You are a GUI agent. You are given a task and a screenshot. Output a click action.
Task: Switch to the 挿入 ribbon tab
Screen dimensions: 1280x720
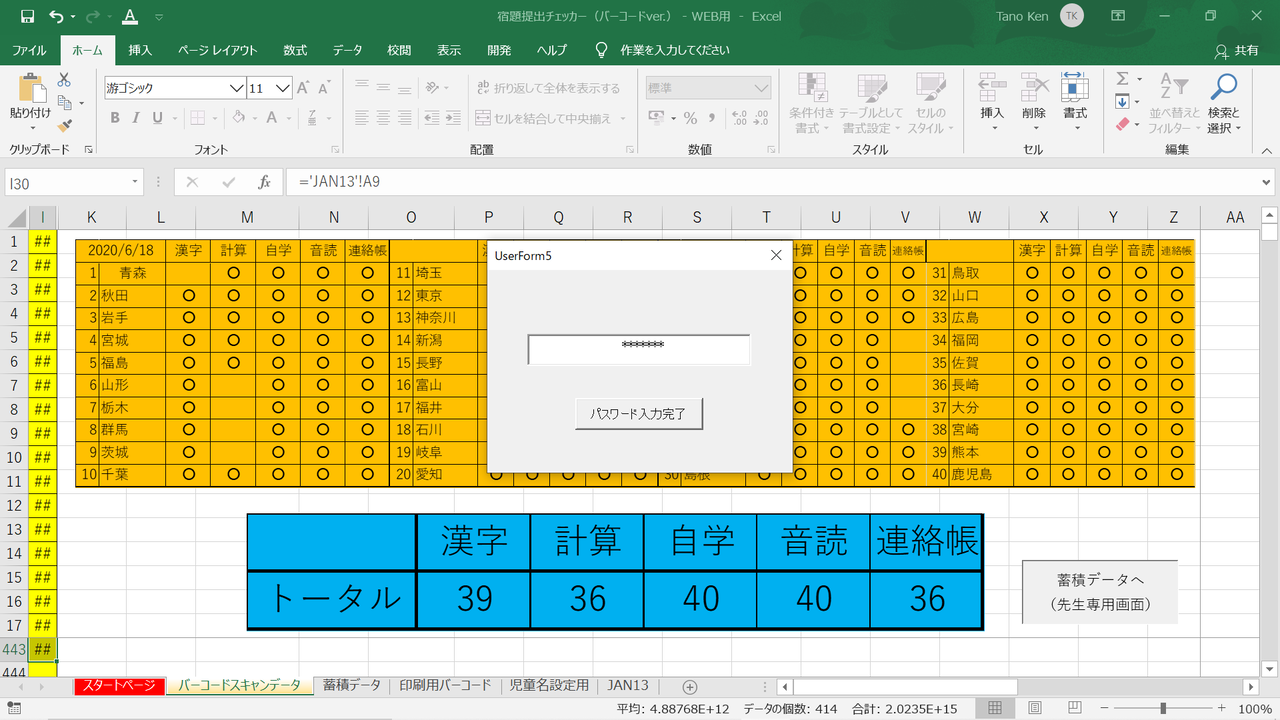point(140,50)
